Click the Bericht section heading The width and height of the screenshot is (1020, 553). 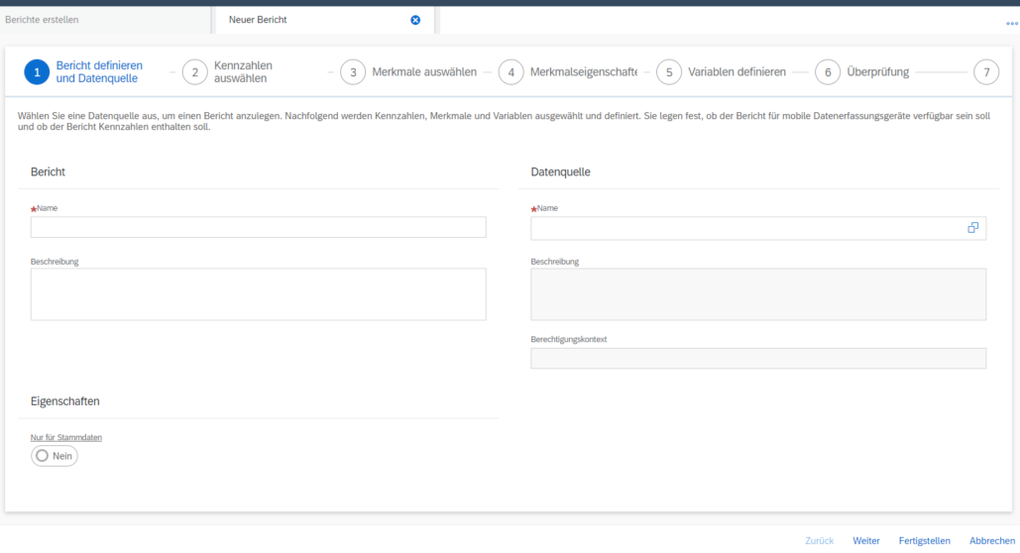47,172
